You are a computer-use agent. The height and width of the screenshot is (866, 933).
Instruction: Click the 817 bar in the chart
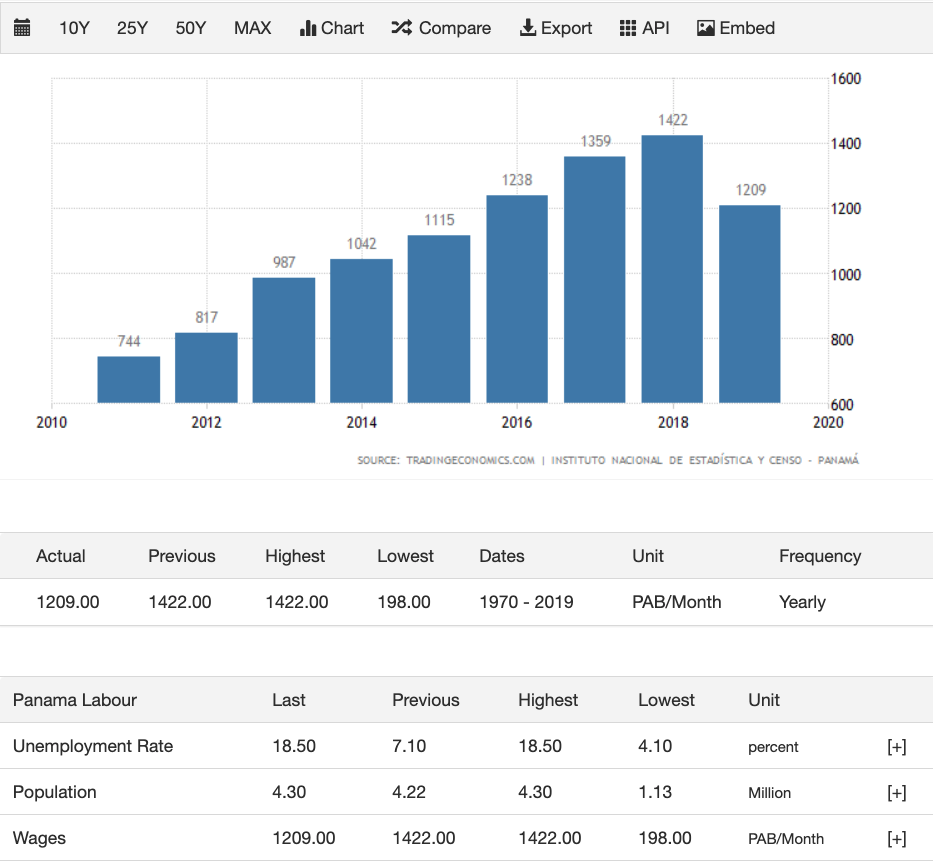pos(206,368)
